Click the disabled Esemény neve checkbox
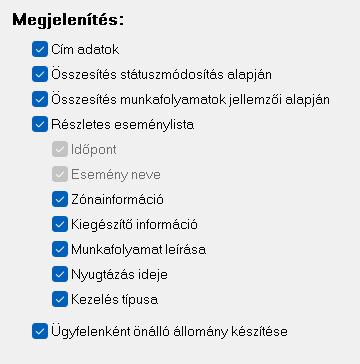This screenshot has height=364, width=360. tap(60, 174)
